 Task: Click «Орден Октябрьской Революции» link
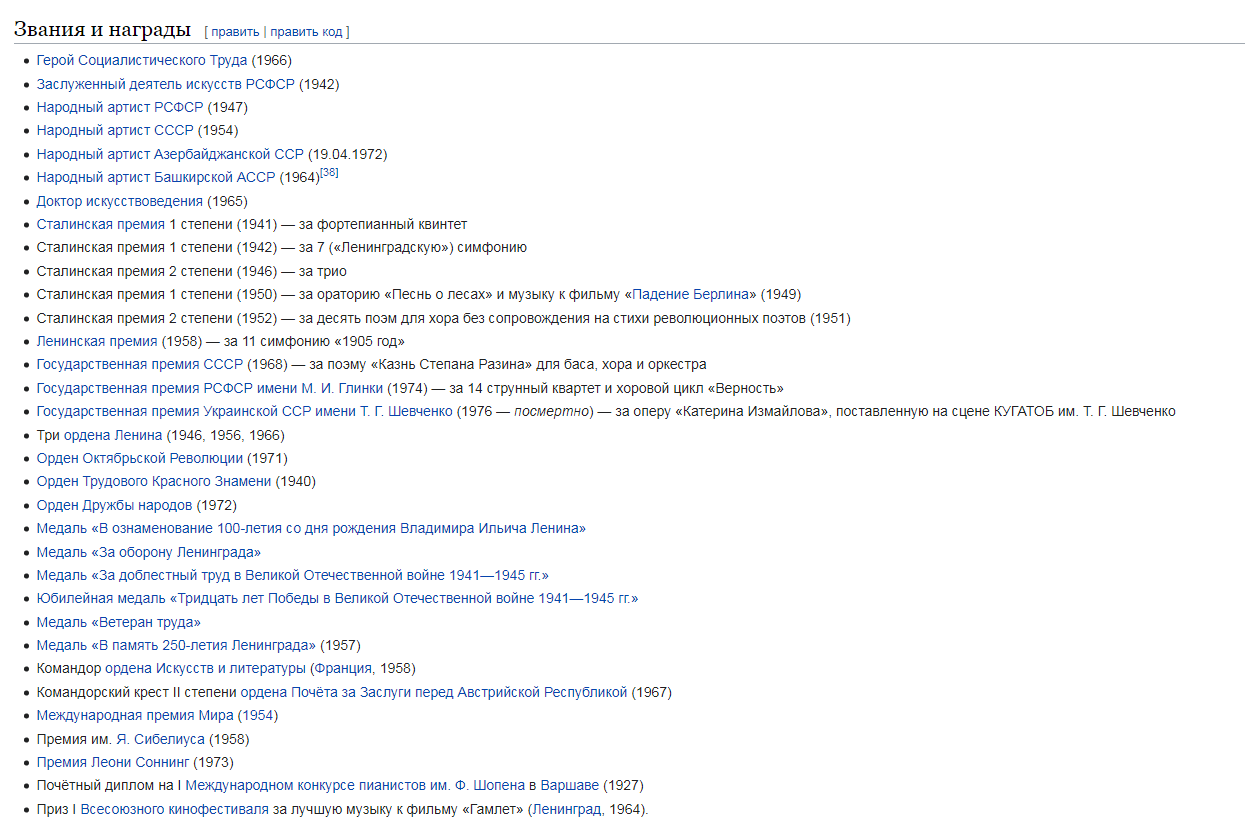point(139,458)
